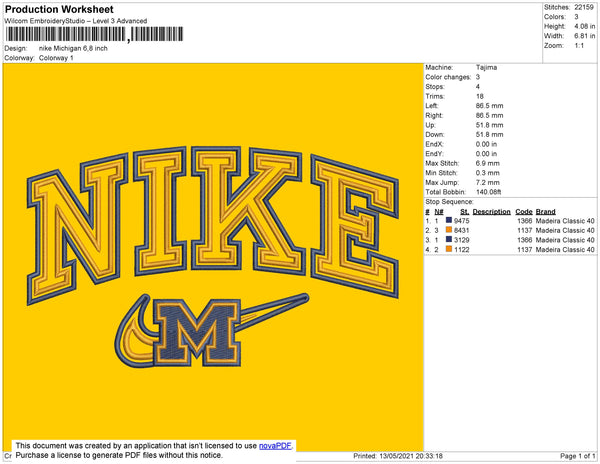
Task: Select the orange swatch next to 1122
Action: pyautogui.click(x=449, y=249)
